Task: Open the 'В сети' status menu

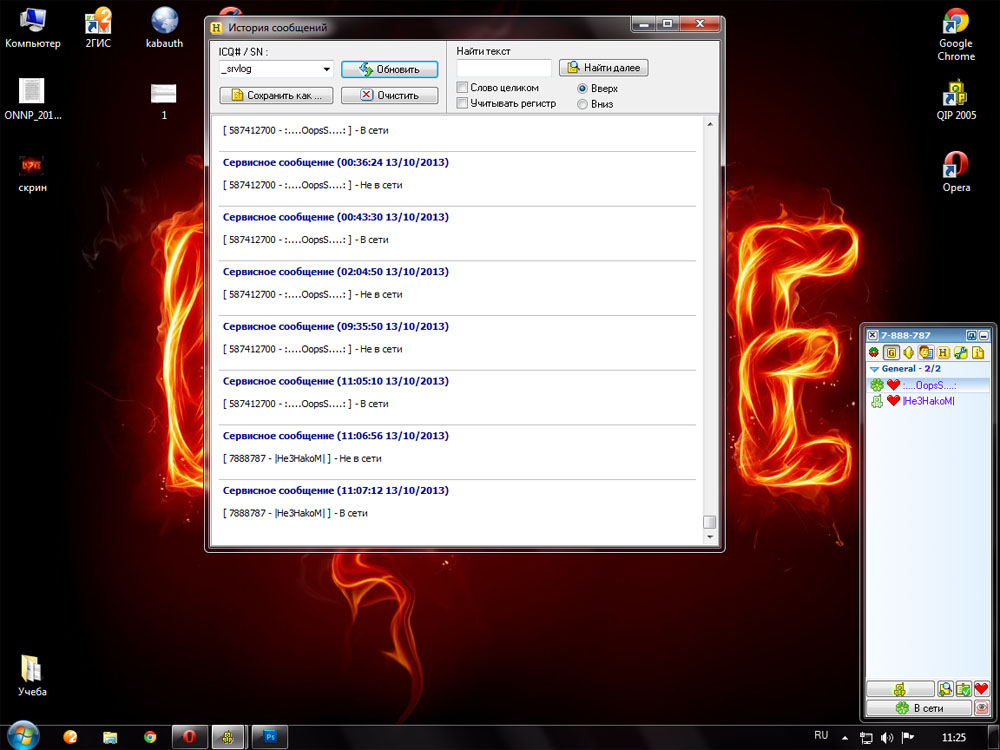Action: 919,707
